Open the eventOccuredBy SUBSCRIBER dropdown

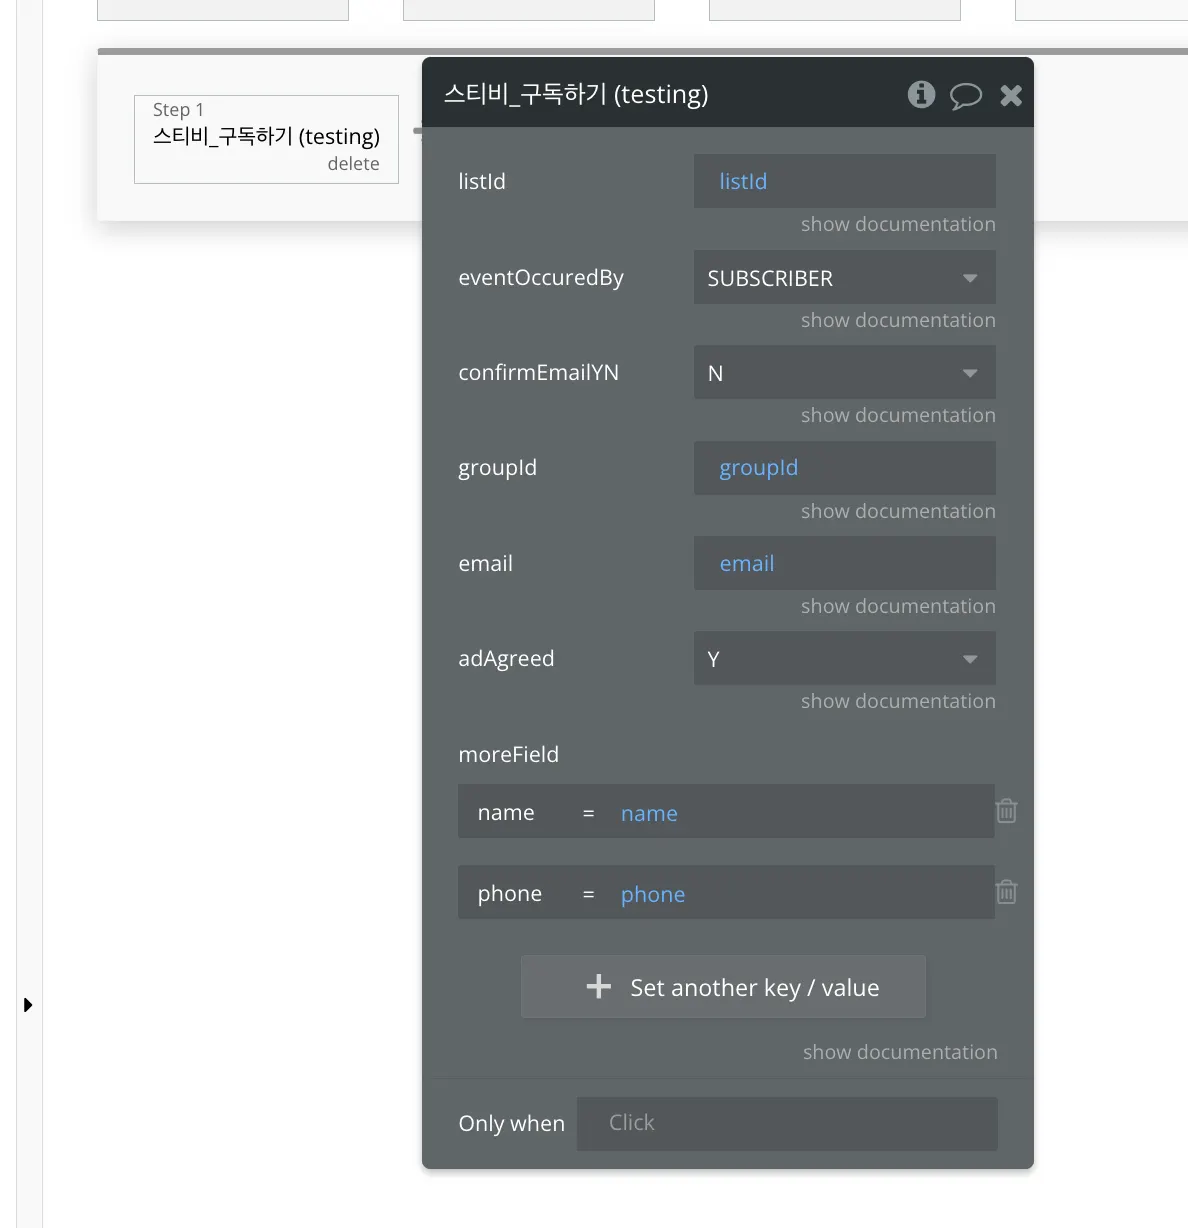(x=845, y=278)
